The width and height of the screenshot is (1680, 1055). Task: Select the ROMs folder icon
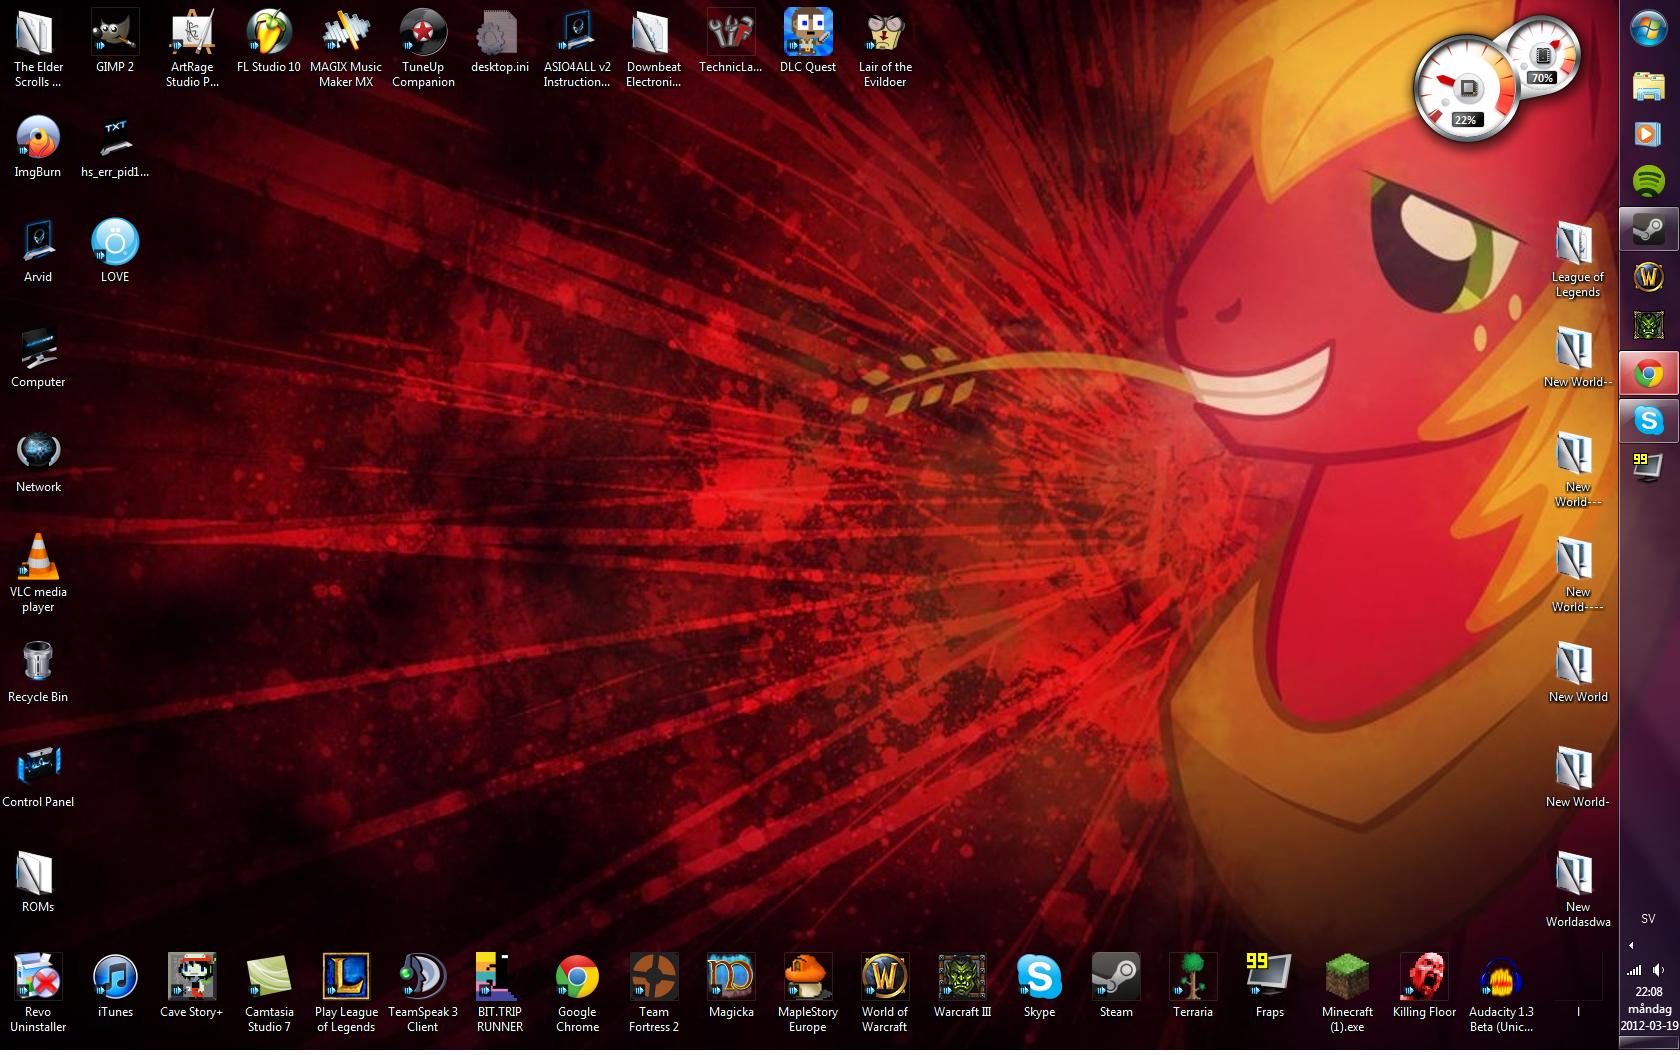[x=38, y=883]
